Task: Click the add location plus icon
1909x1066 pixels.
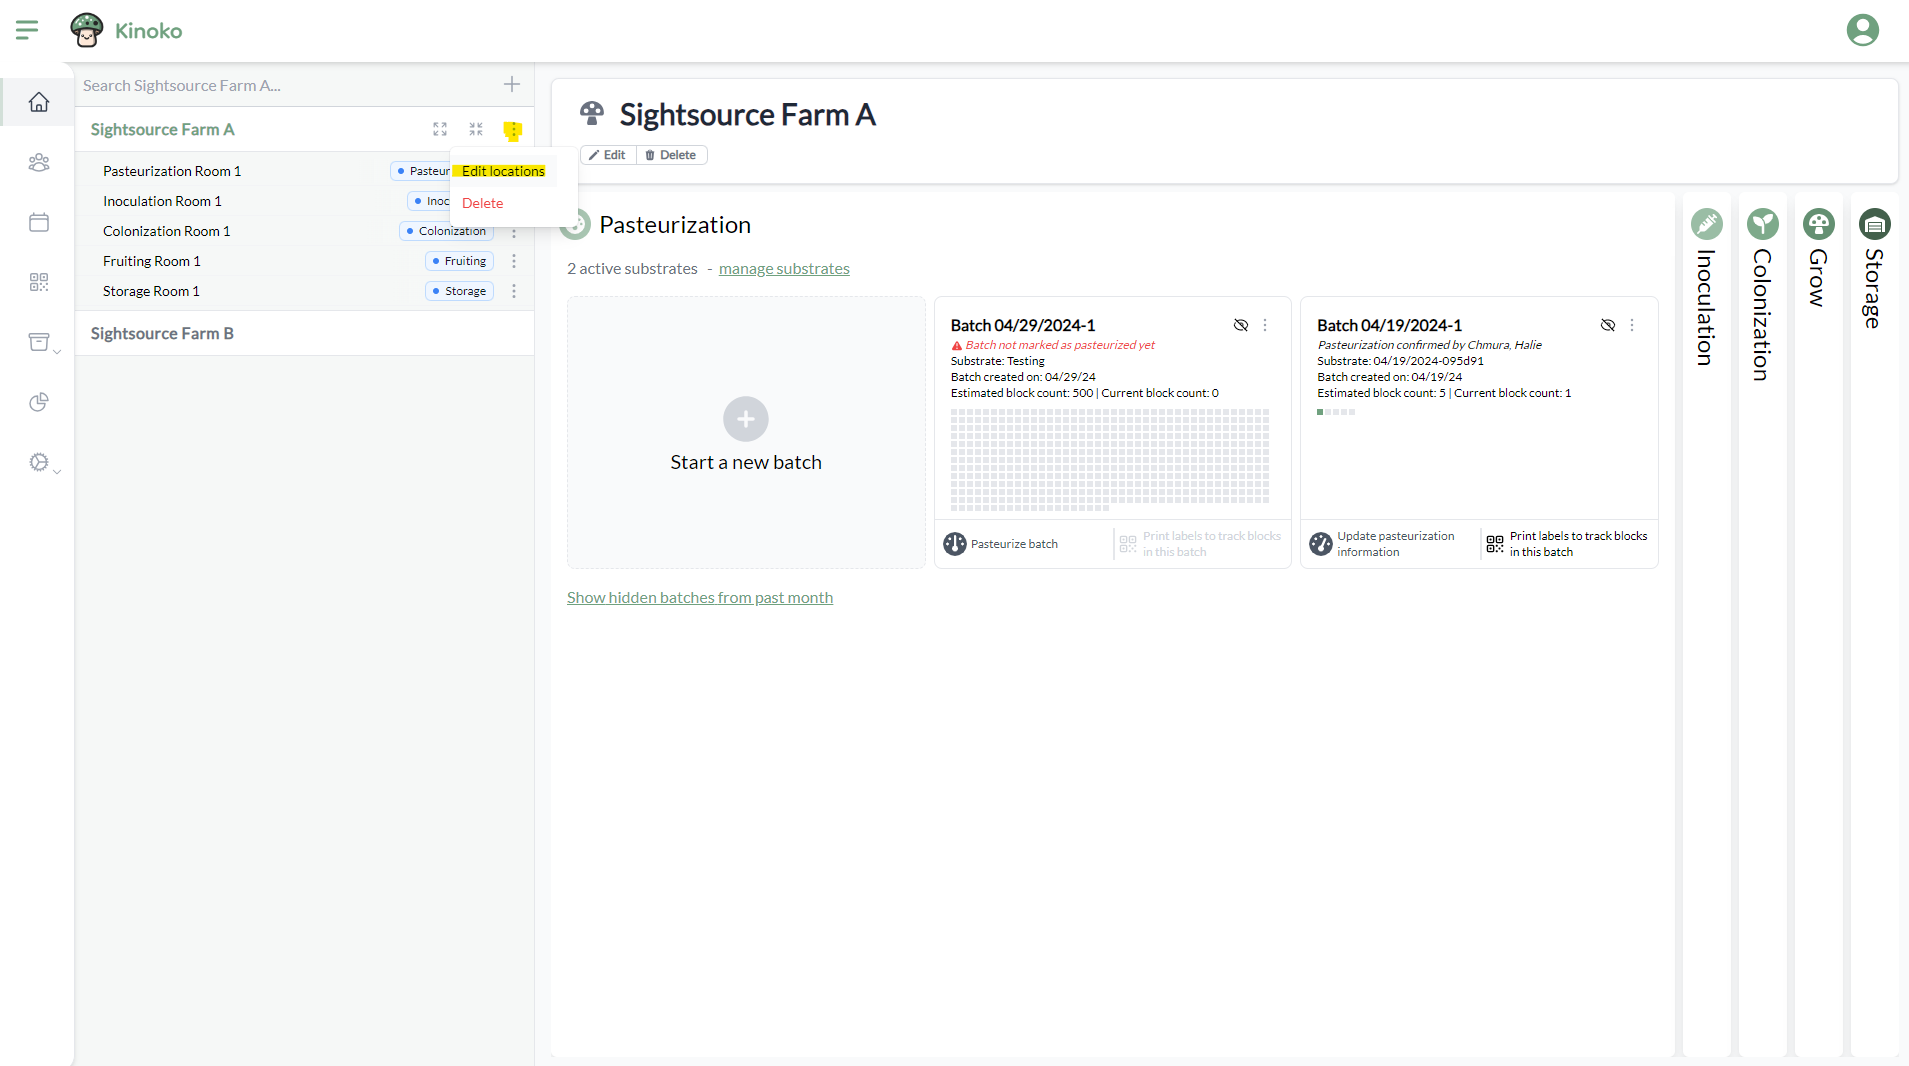Action: [512, 85]
